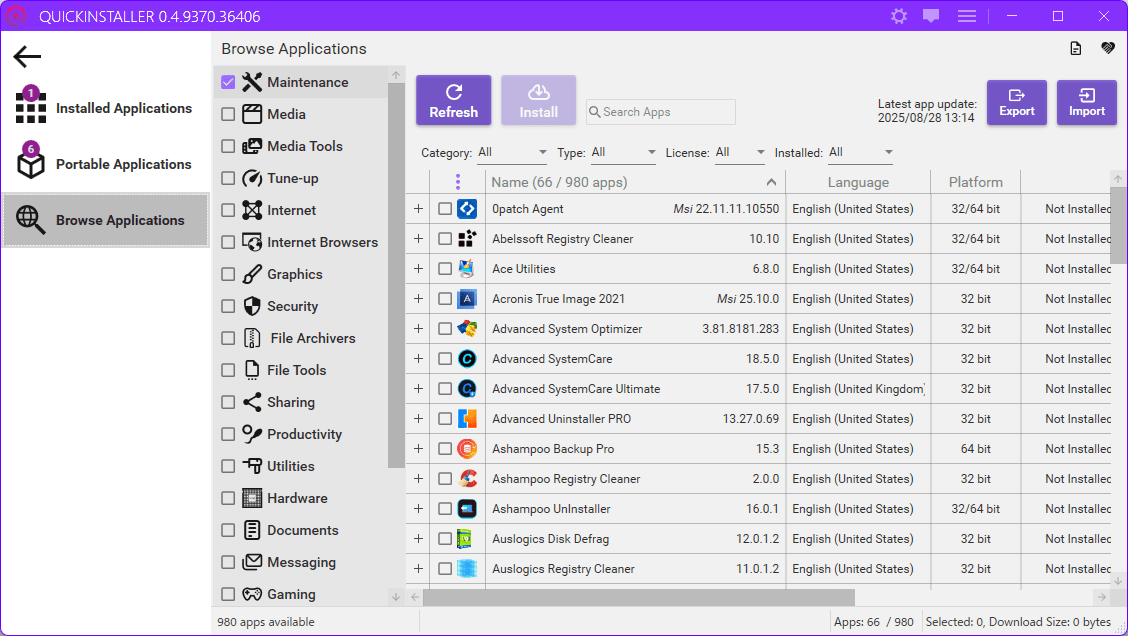This screenshot has height=636, width=1128.
Task: Click the heart donate icon
Action: [x=1108, y=48]
